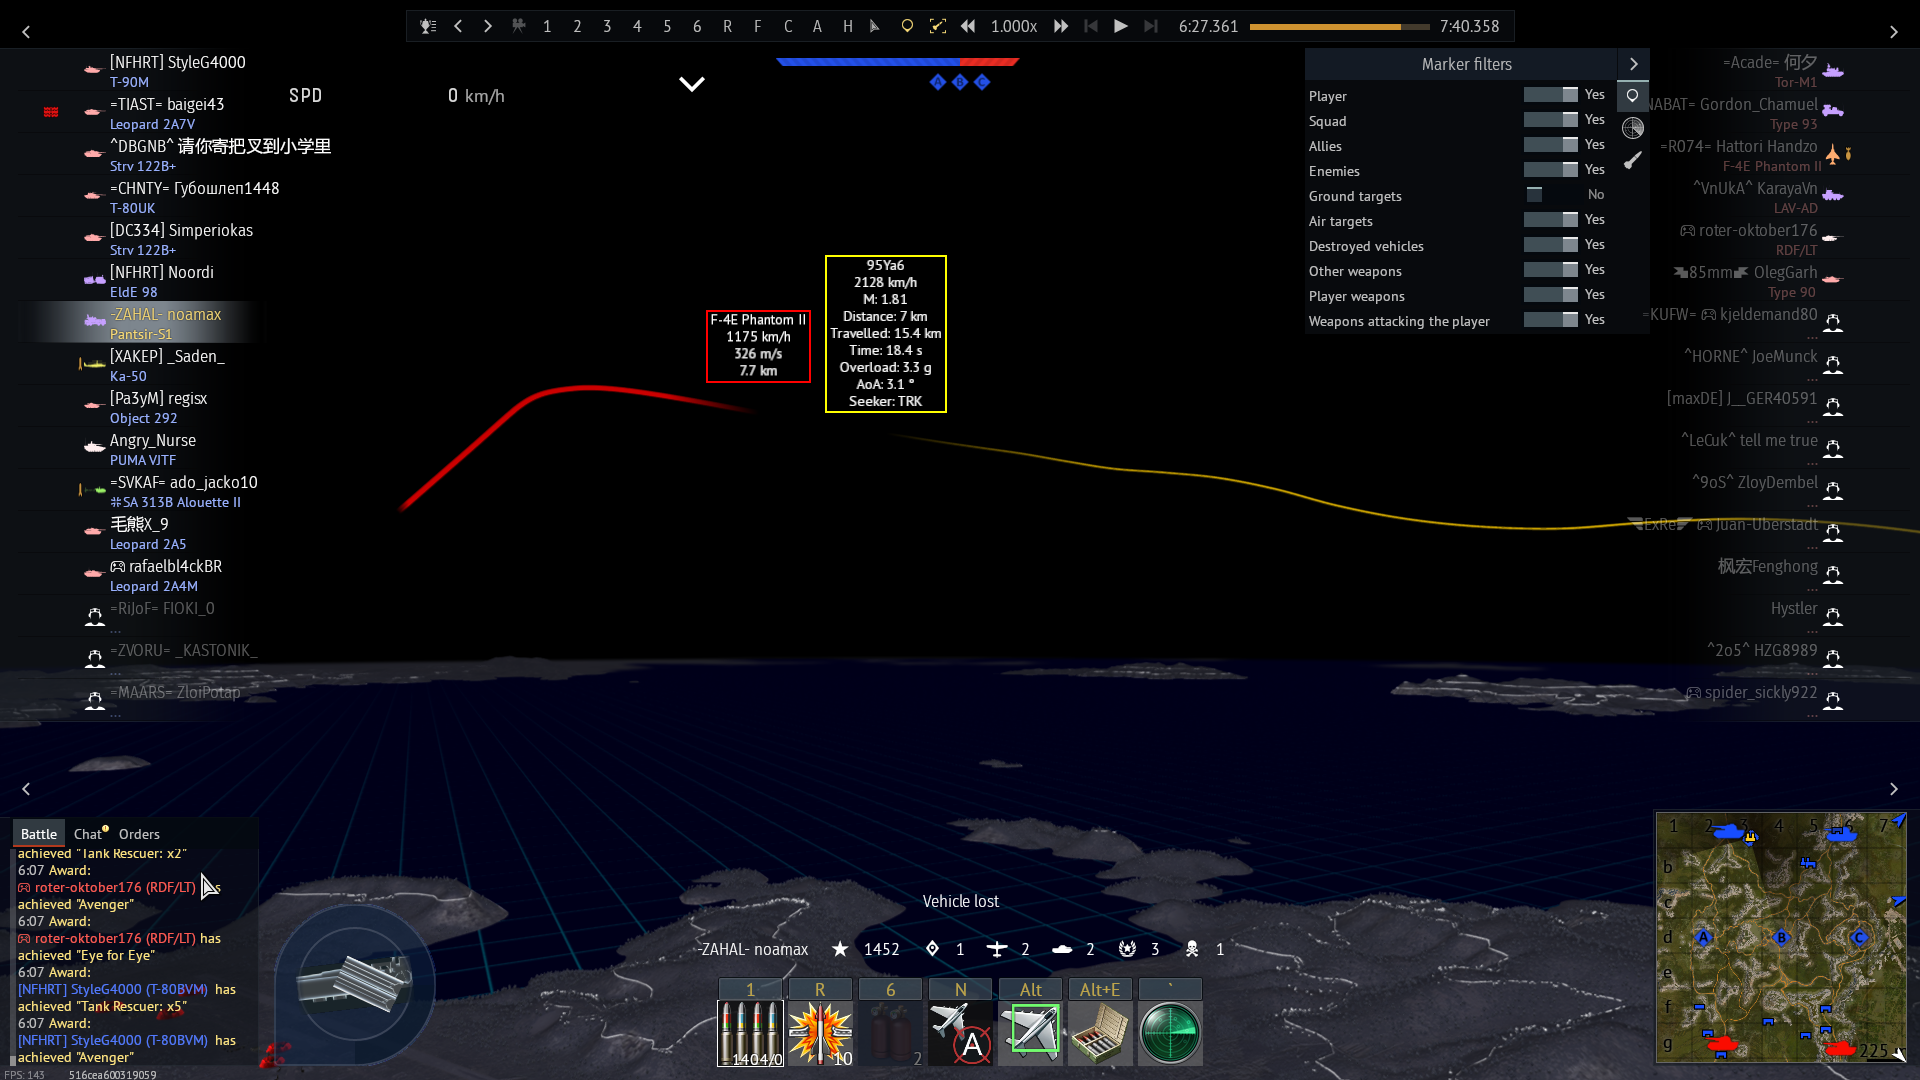Select camera preset 6
The height and width of the screenshot is (1080, 1920).
(x=697, y=26)
